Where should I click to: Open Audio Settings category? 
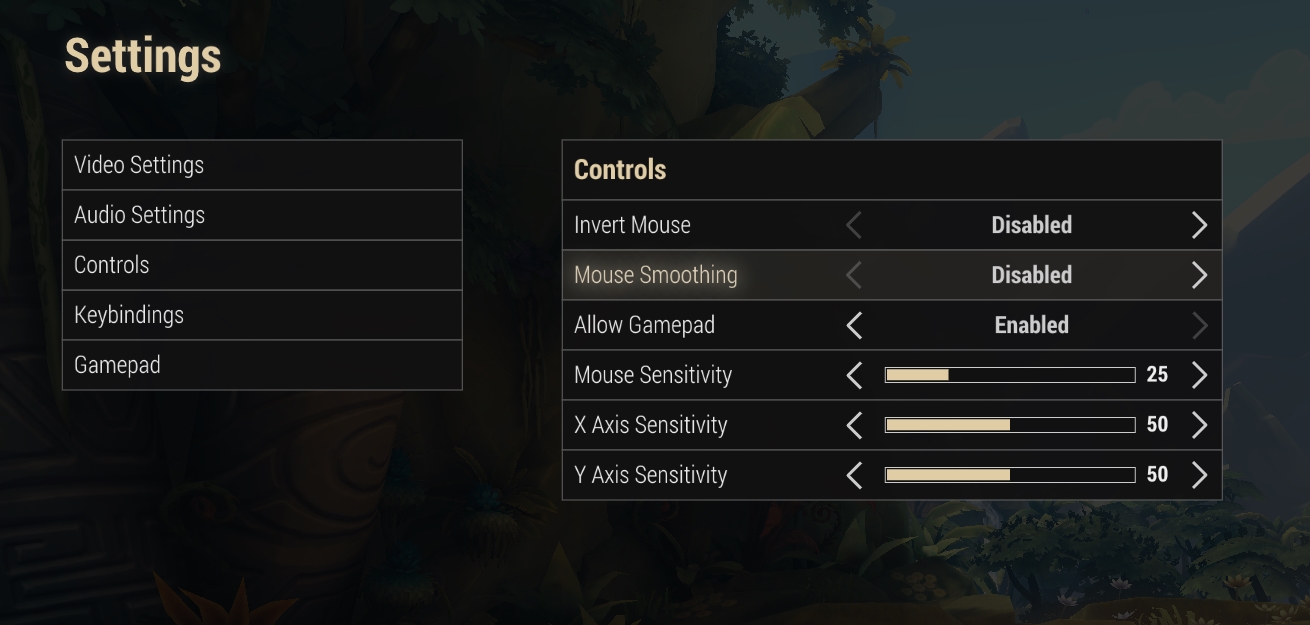pos(262,215)
